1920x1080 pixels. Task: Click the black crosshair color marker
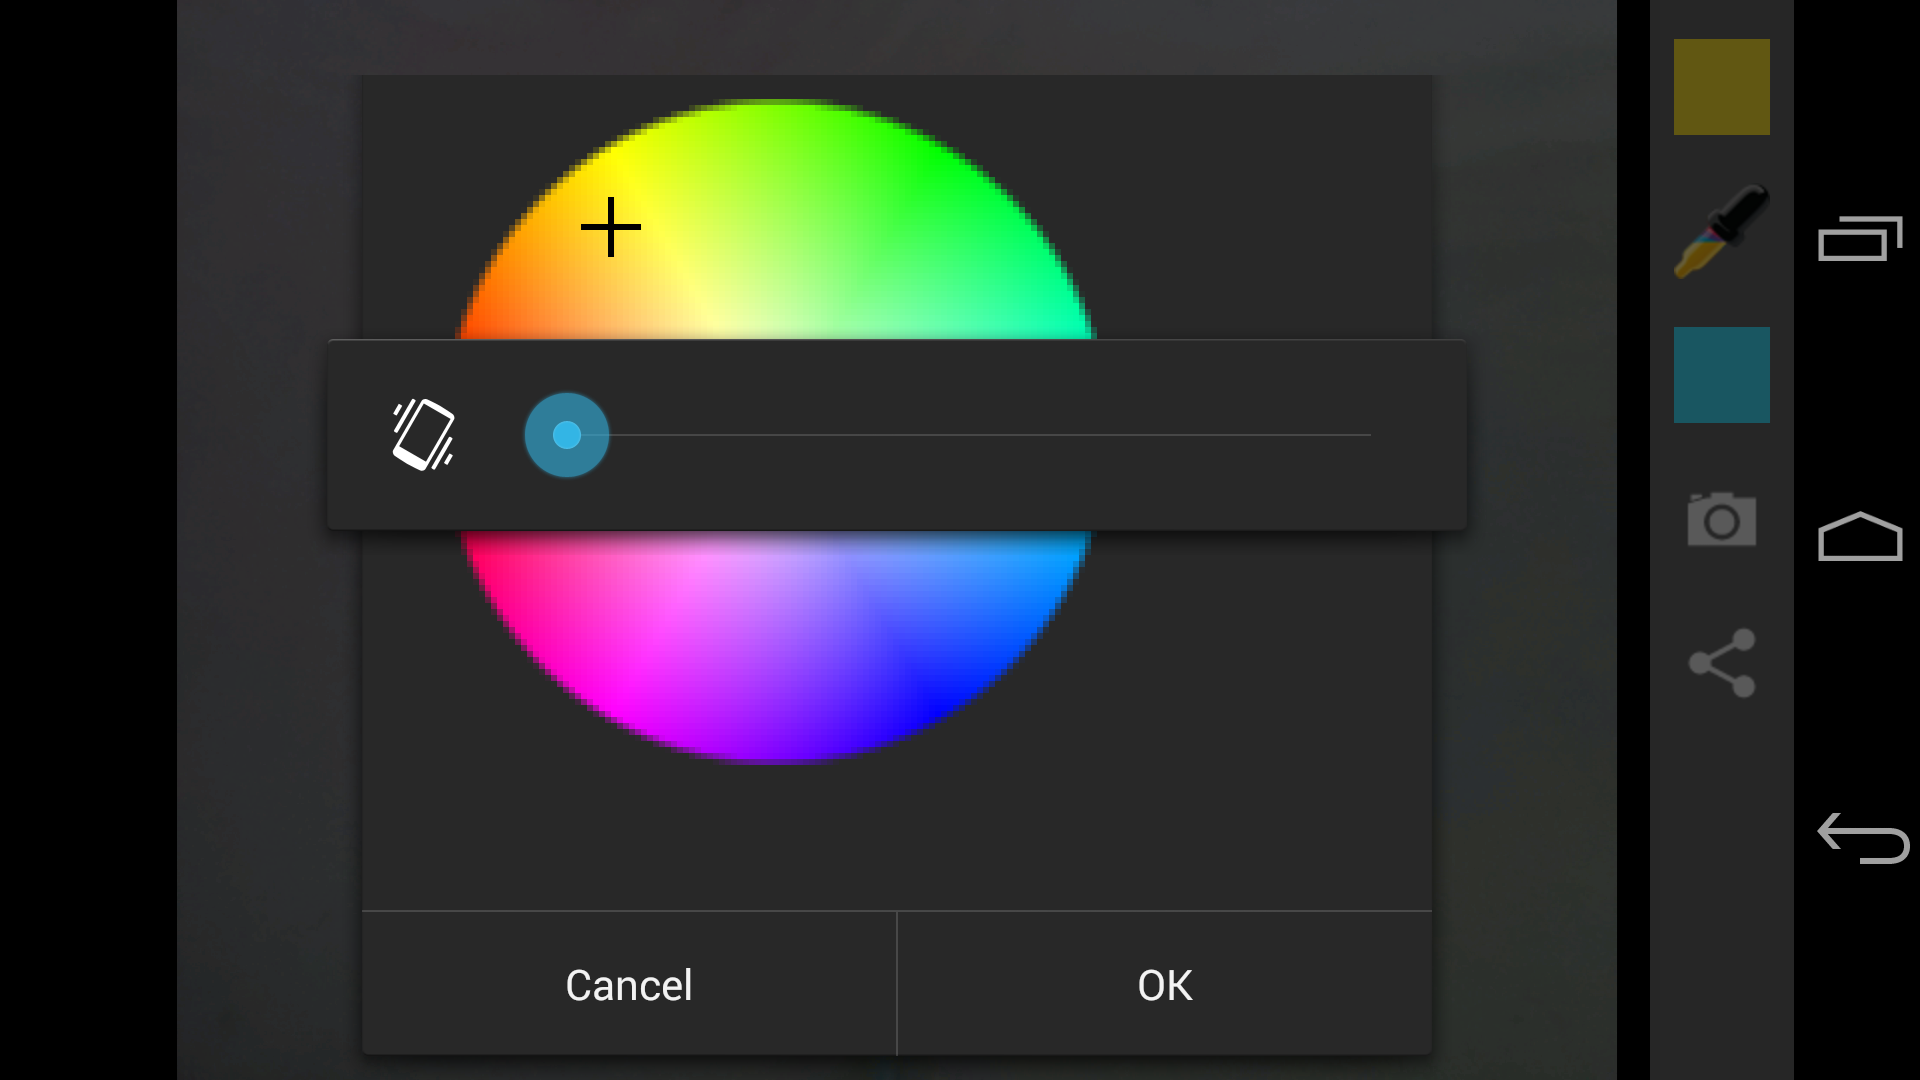610,227
